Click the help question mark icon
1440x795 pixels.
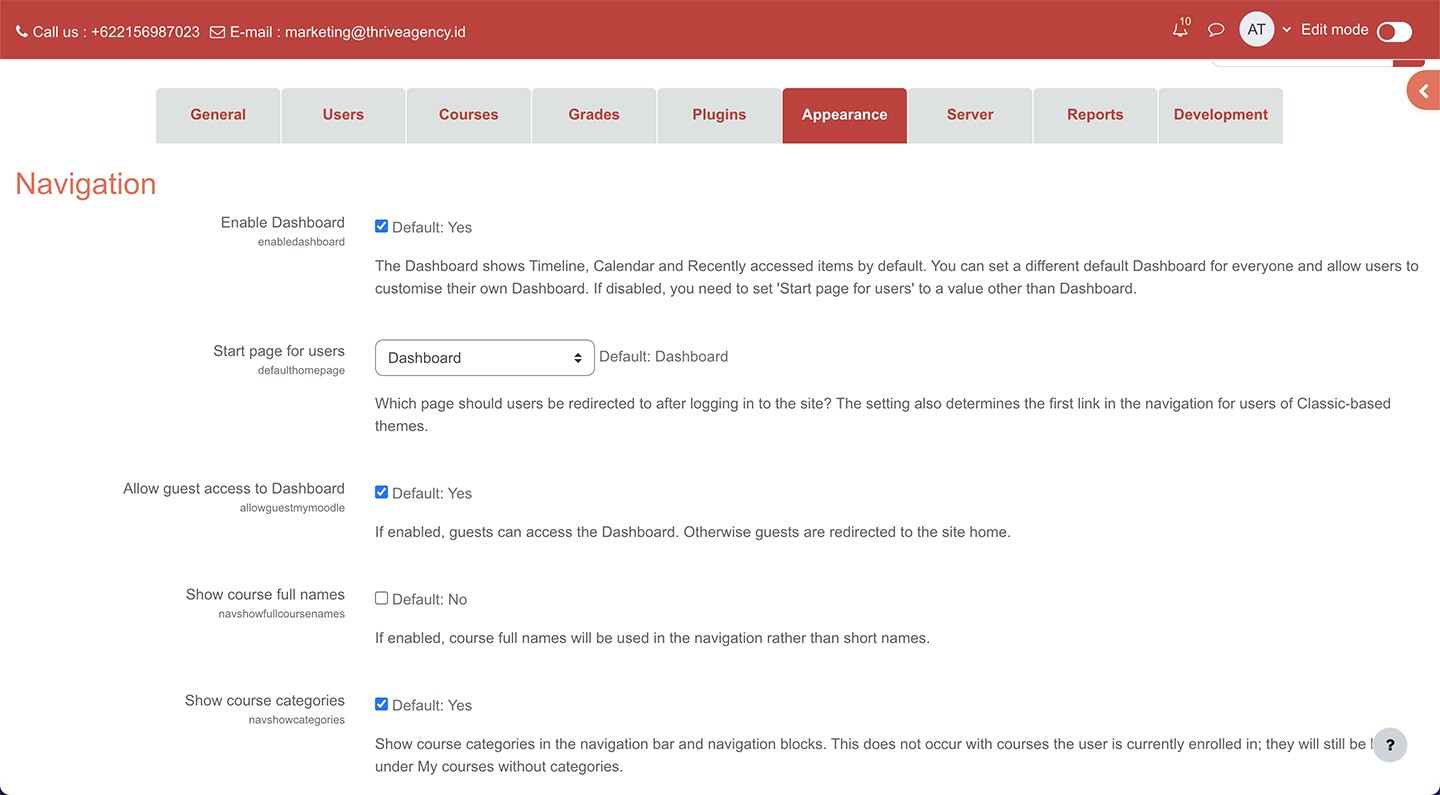[1389, 745]
